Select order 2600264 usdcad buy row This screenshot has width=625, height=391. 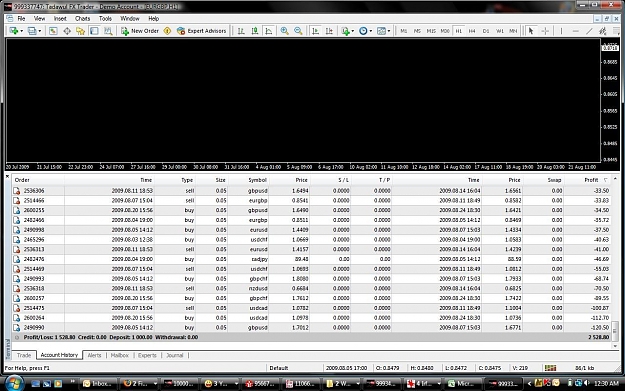point(312,318)
